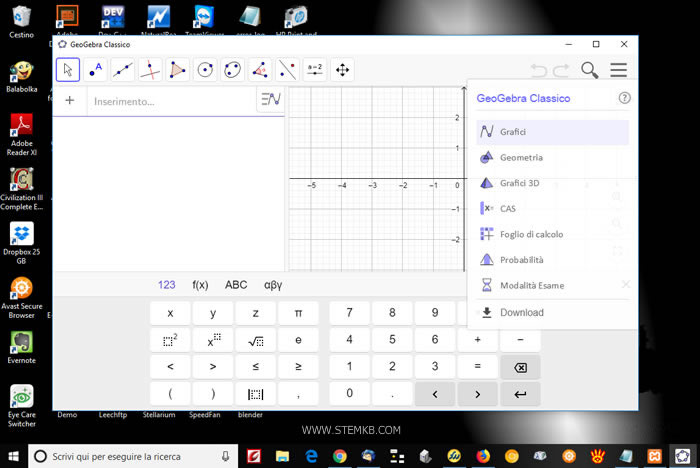This screenshot has height=468, width=700.
Task: Choose CAS from the perspectives menu
Action: [508, 209]
